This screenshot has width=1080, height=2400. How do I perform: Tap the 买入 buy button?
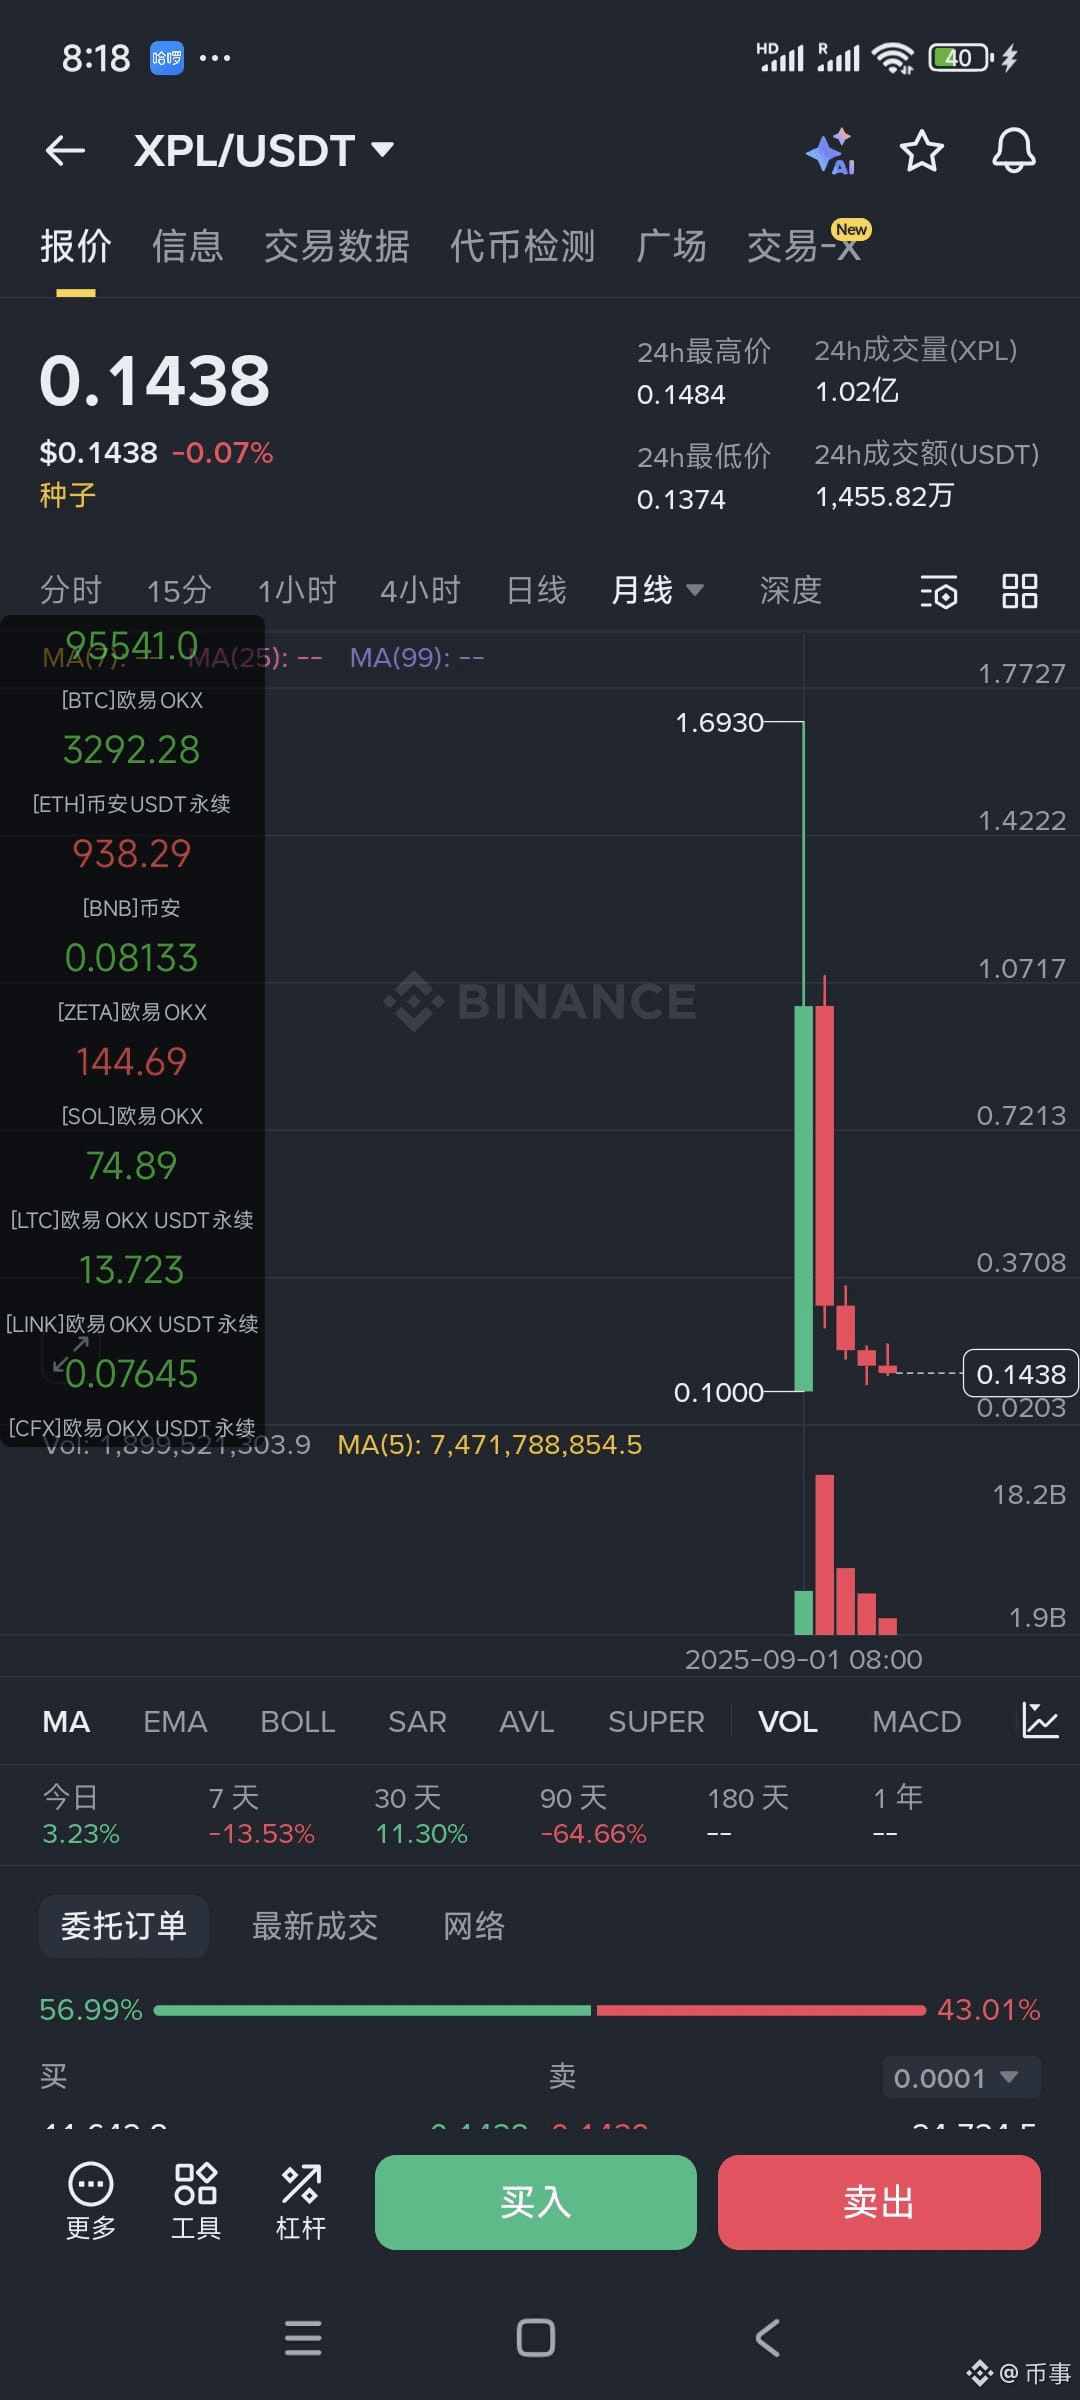[536, 2202]
